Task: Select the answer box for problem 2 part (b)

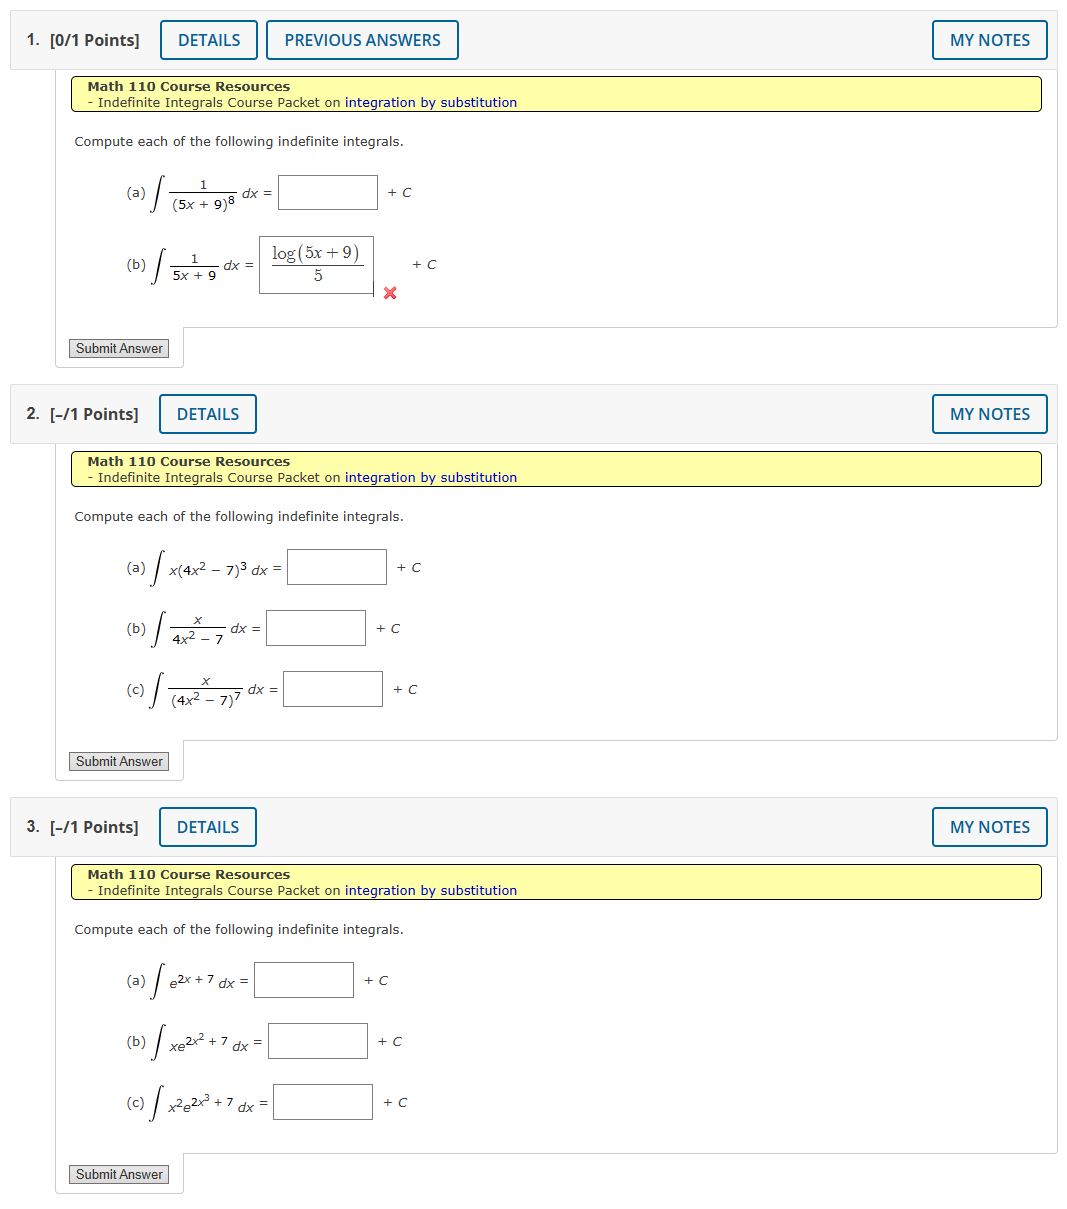Action: (x=316, y=627)
